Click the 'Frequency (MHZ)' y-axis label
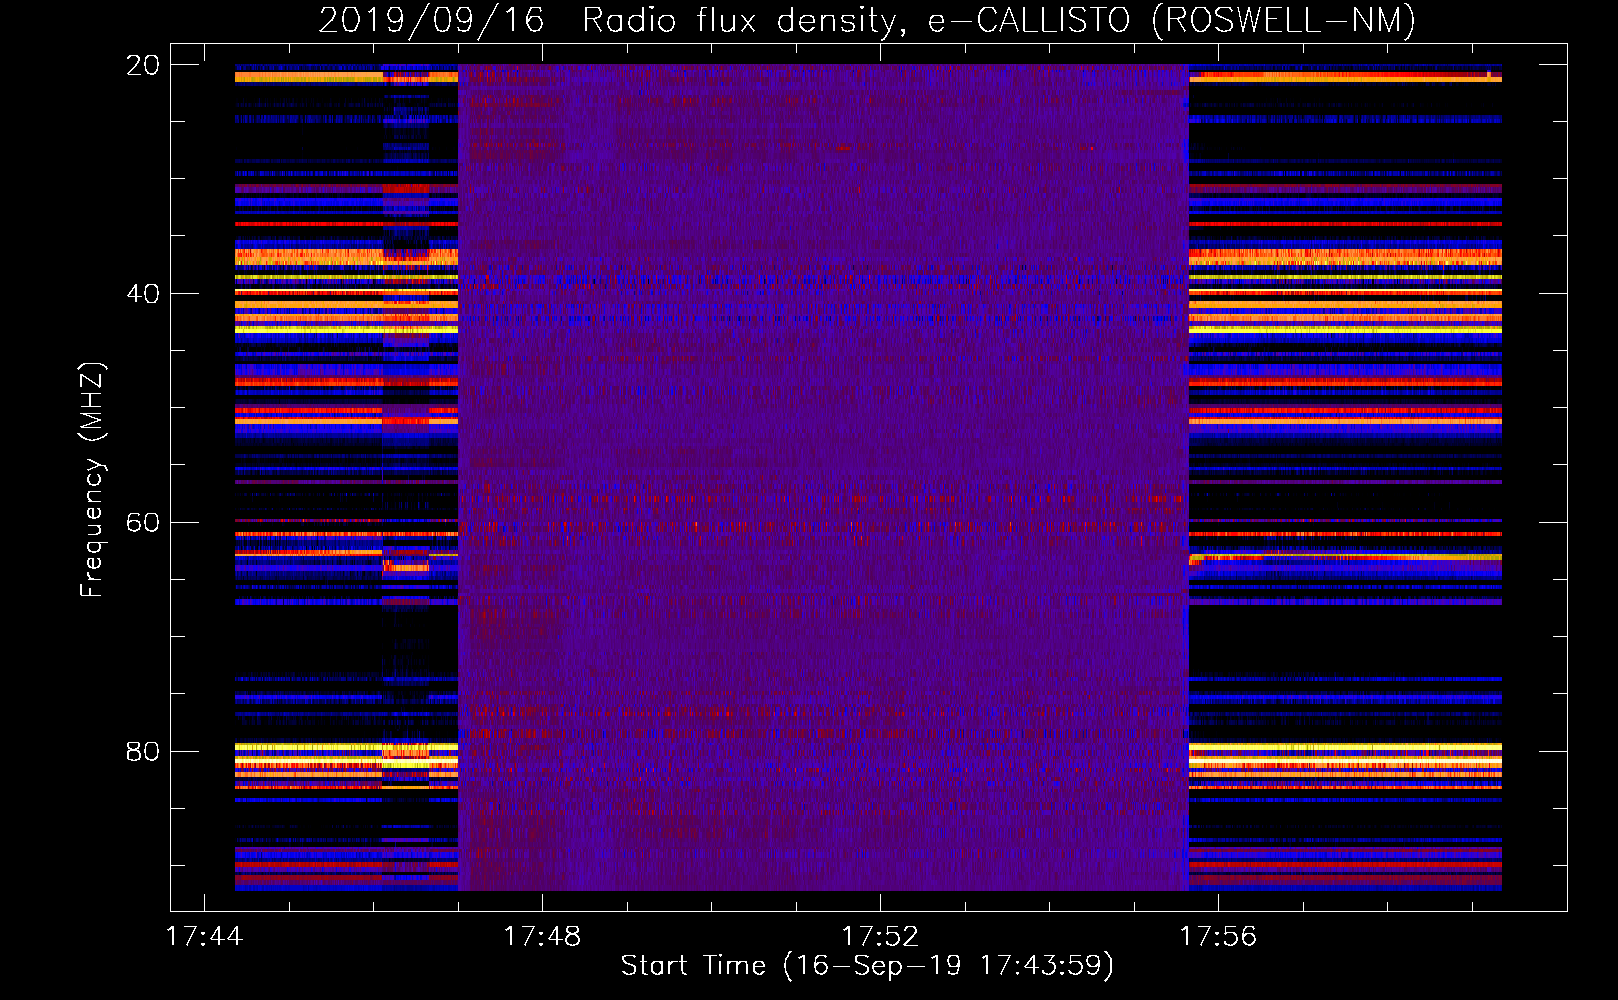The width and height of the screenshot is (1618, 1000). point(92,480)
